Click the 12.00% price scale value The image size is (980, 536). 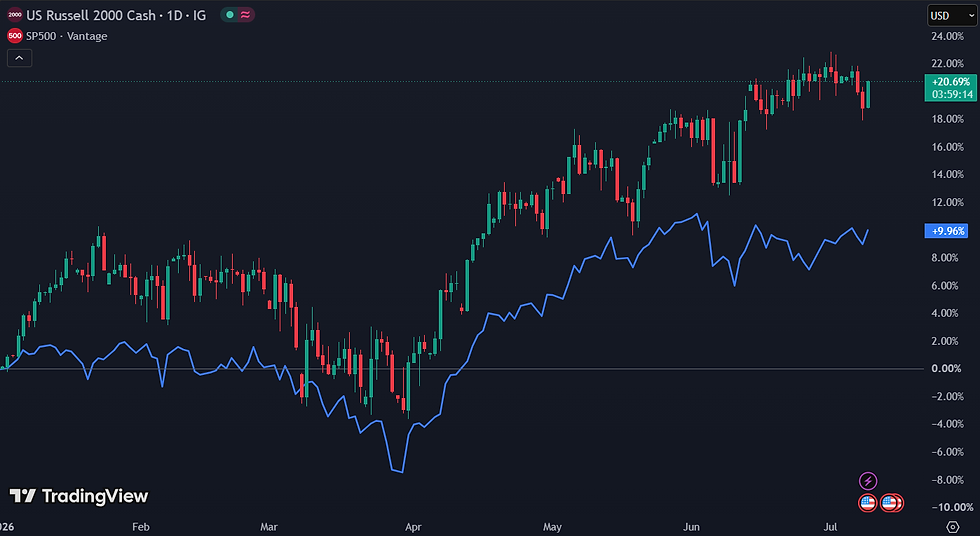click(948, 202)
